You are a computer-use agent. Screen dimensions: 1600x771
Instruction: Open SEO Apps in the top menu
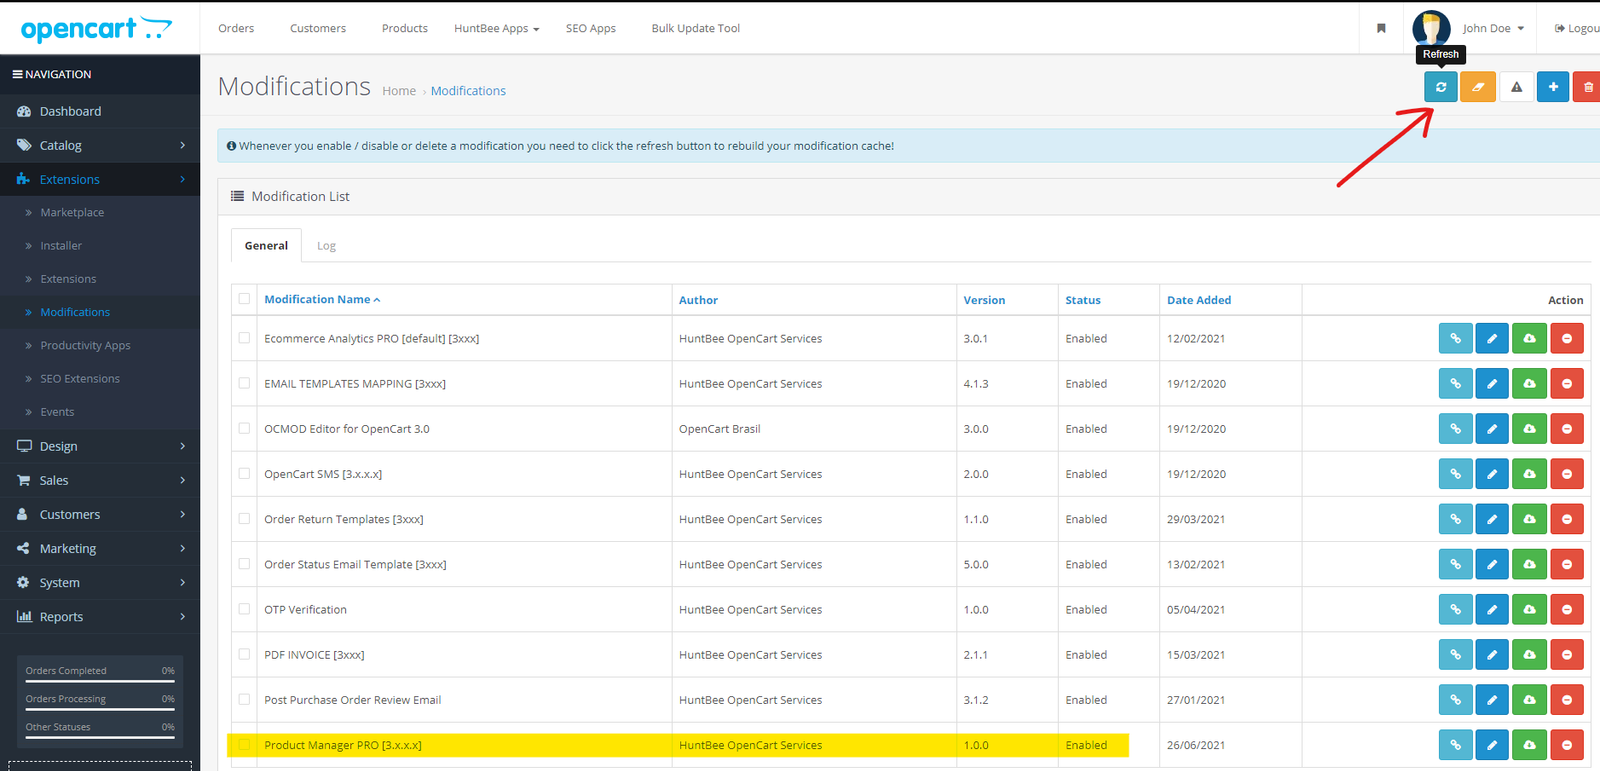coord(591,28)
